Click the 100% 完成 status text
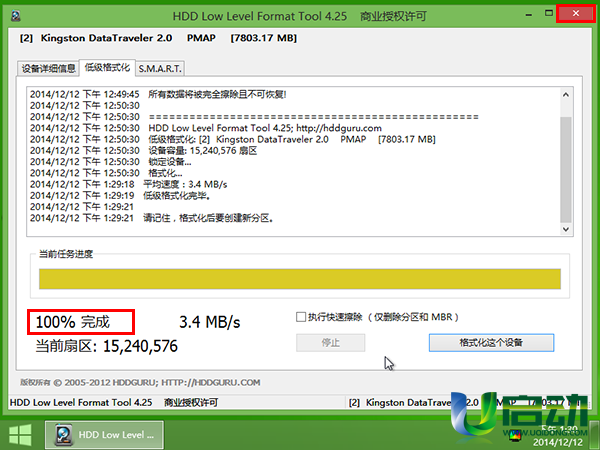Image resolution: width=600 pixels, height=450 pixels. (x=73, y=322)
